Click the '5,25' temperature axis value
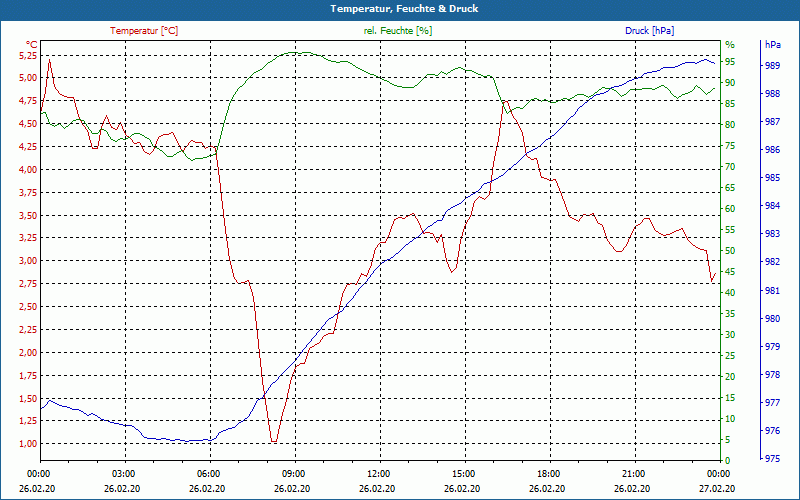Screen dimensions: 800x500 point(28,55)
